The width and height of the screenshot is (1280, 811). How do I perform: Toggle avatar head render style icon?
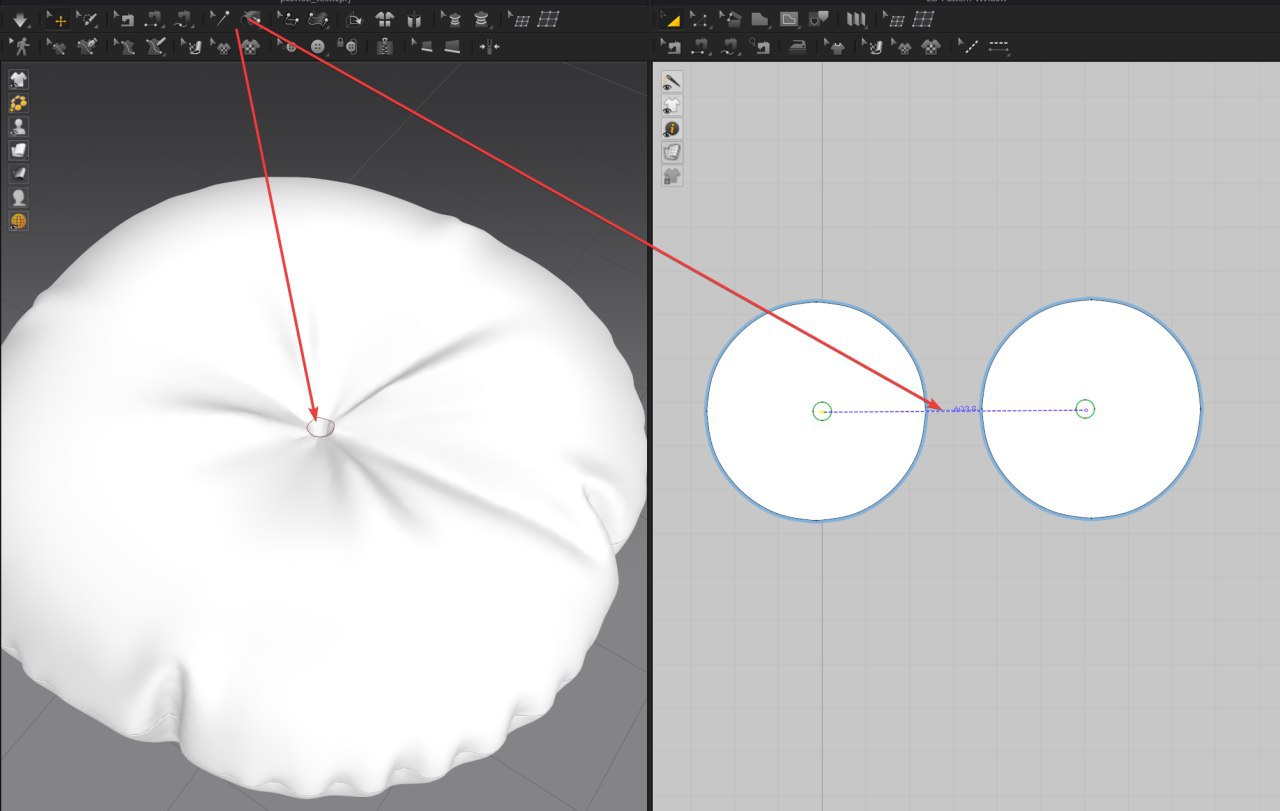click(x=19, y=197)
